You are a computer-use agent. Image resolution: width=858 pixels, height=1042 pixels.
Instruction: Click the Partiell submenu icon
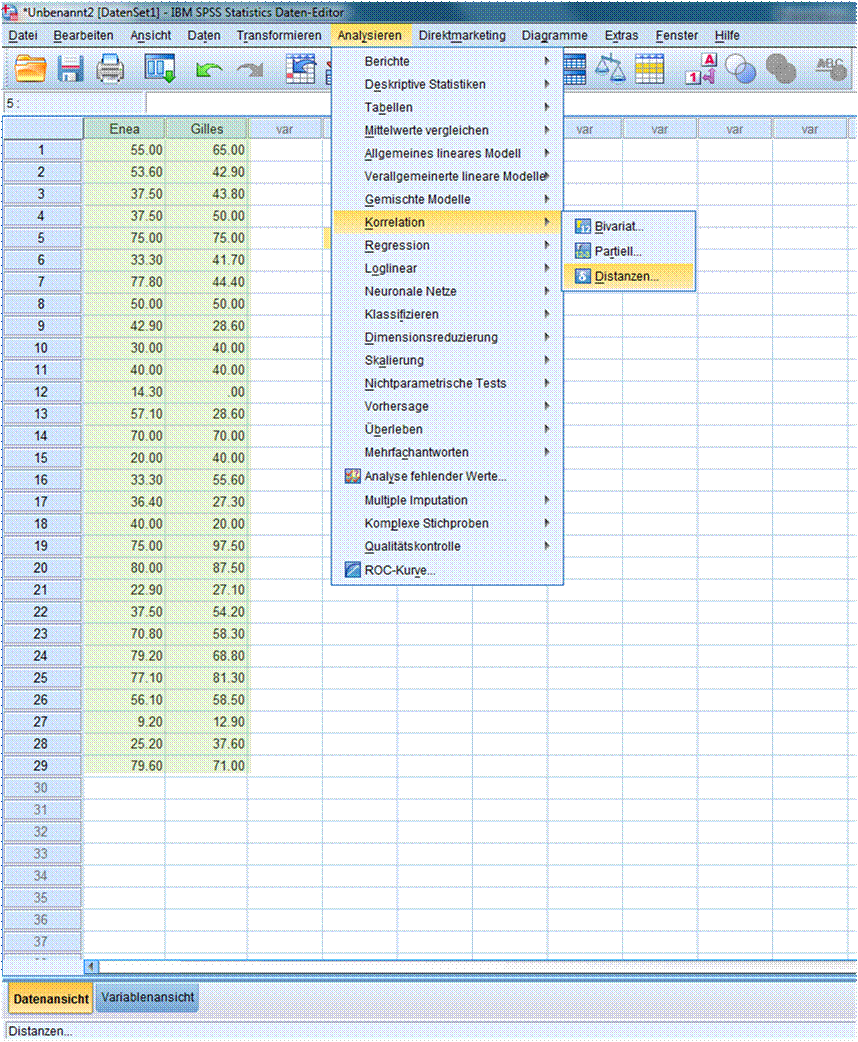583,251
